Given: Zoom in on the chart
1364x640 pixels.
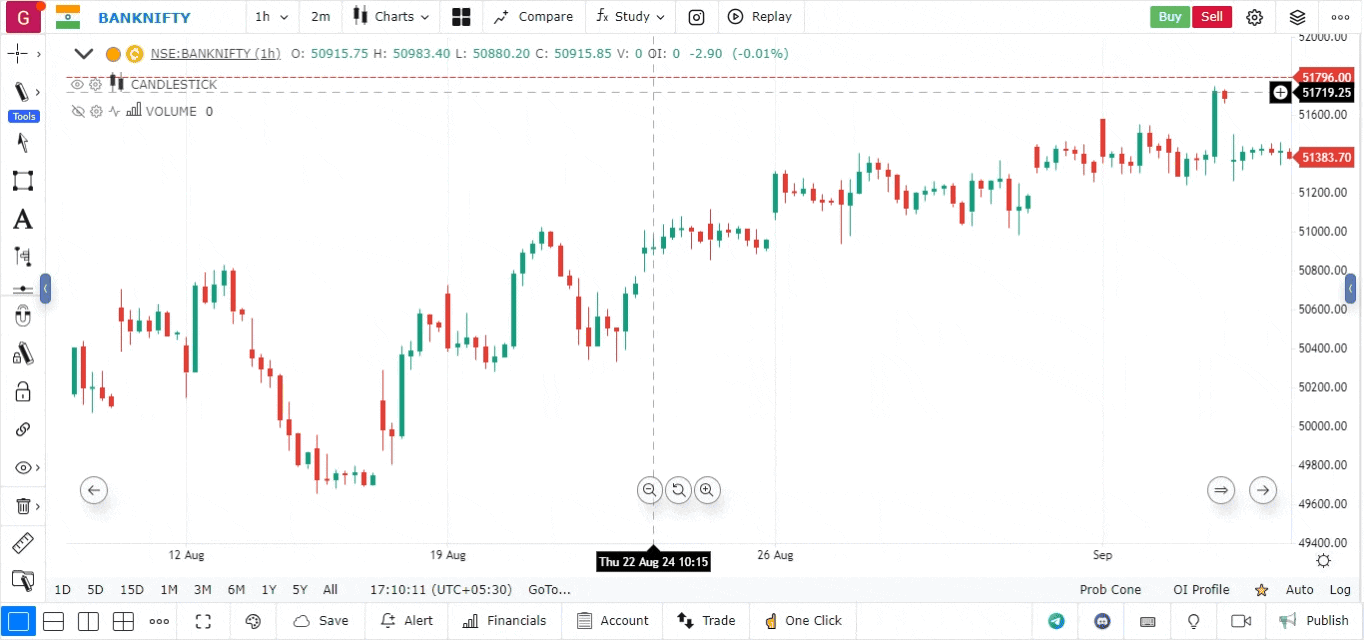Looking at the screenshot, I should click(707, 490).
